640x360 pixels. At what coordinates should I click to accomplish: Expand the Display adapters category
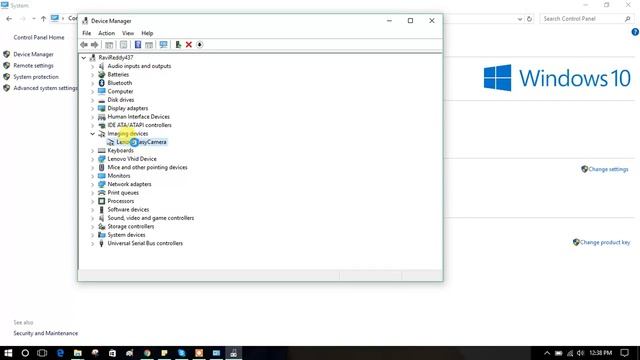[x=93, y=108]
